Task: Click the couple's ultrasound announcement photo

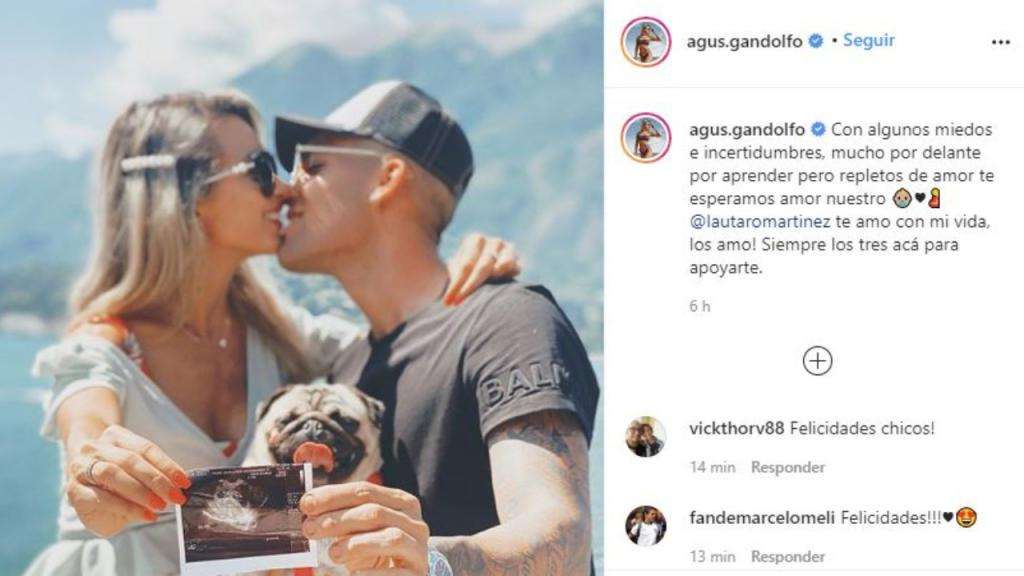Action: click(x=302, y=288)
